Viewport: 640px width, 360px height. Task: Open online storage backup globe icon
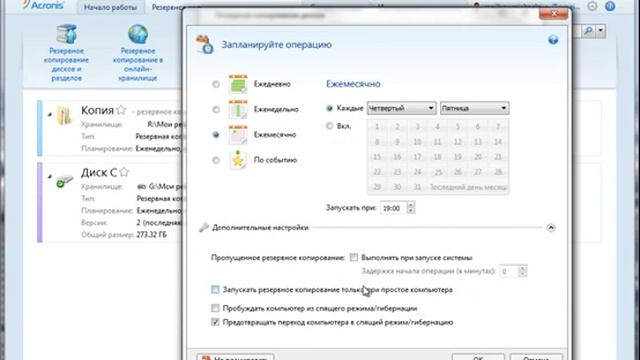[x=138, y=34]
